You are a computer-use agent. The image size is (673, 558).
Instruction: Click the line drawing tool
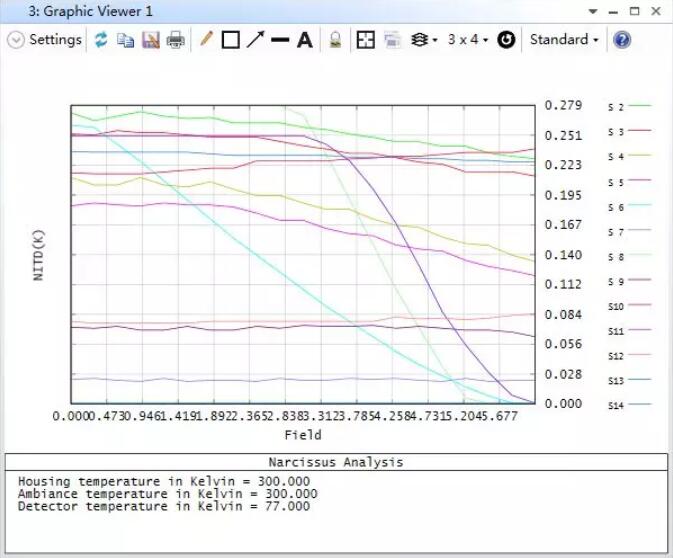(280, 40)
